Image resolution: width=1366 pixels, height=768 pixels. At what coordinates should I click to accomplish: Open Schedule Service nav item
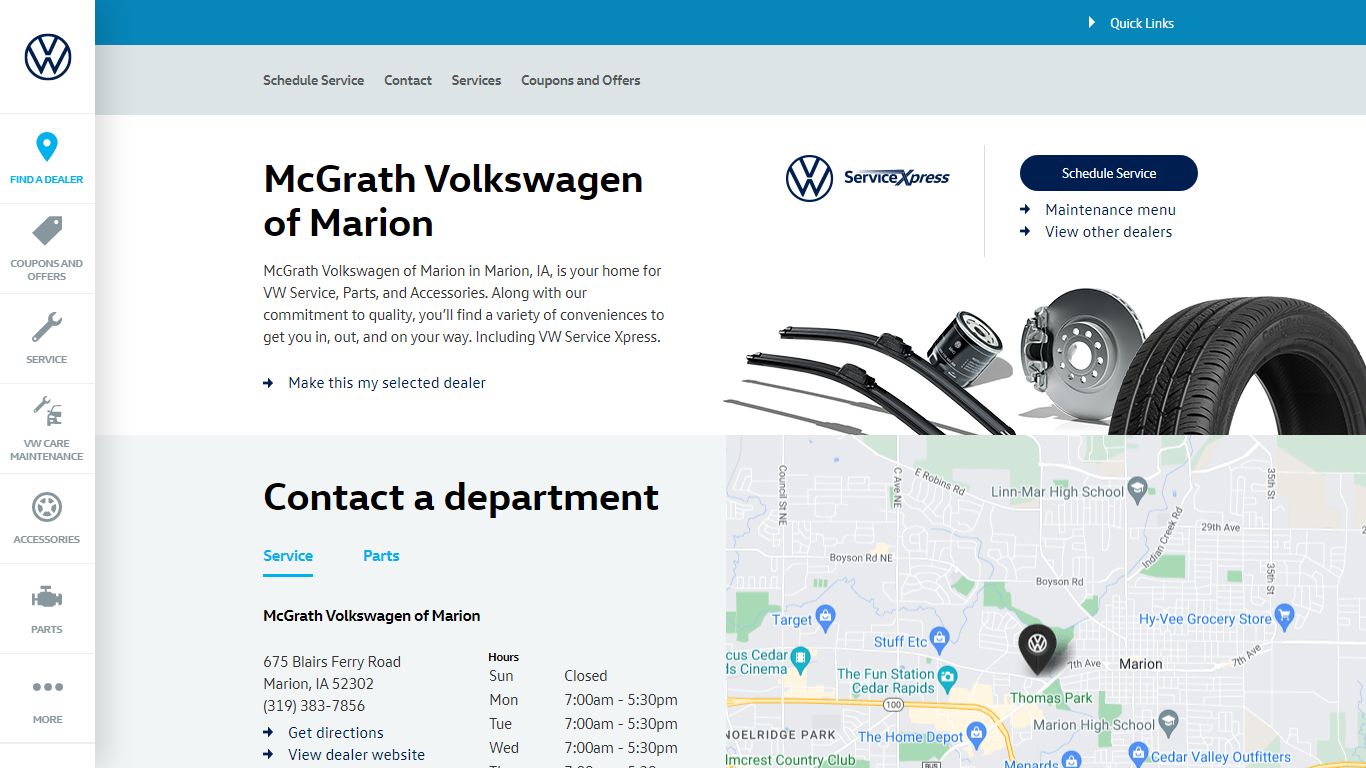pos(313,80)
